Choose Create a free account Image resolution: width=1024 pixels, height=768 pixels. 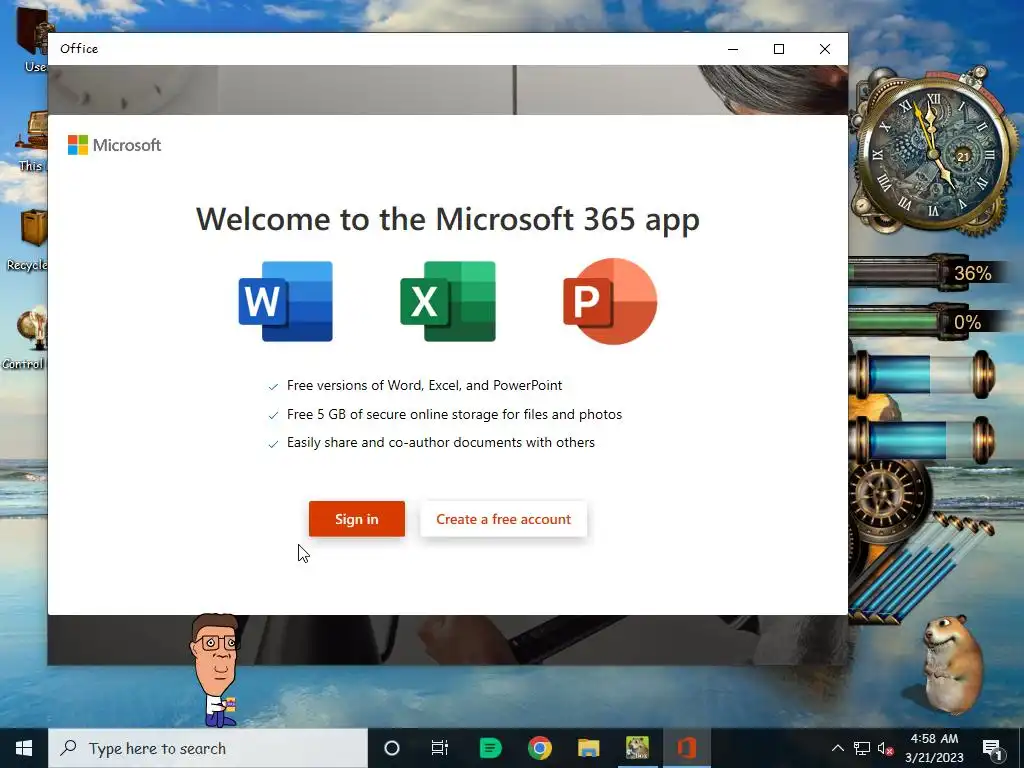tap(504, 519)
